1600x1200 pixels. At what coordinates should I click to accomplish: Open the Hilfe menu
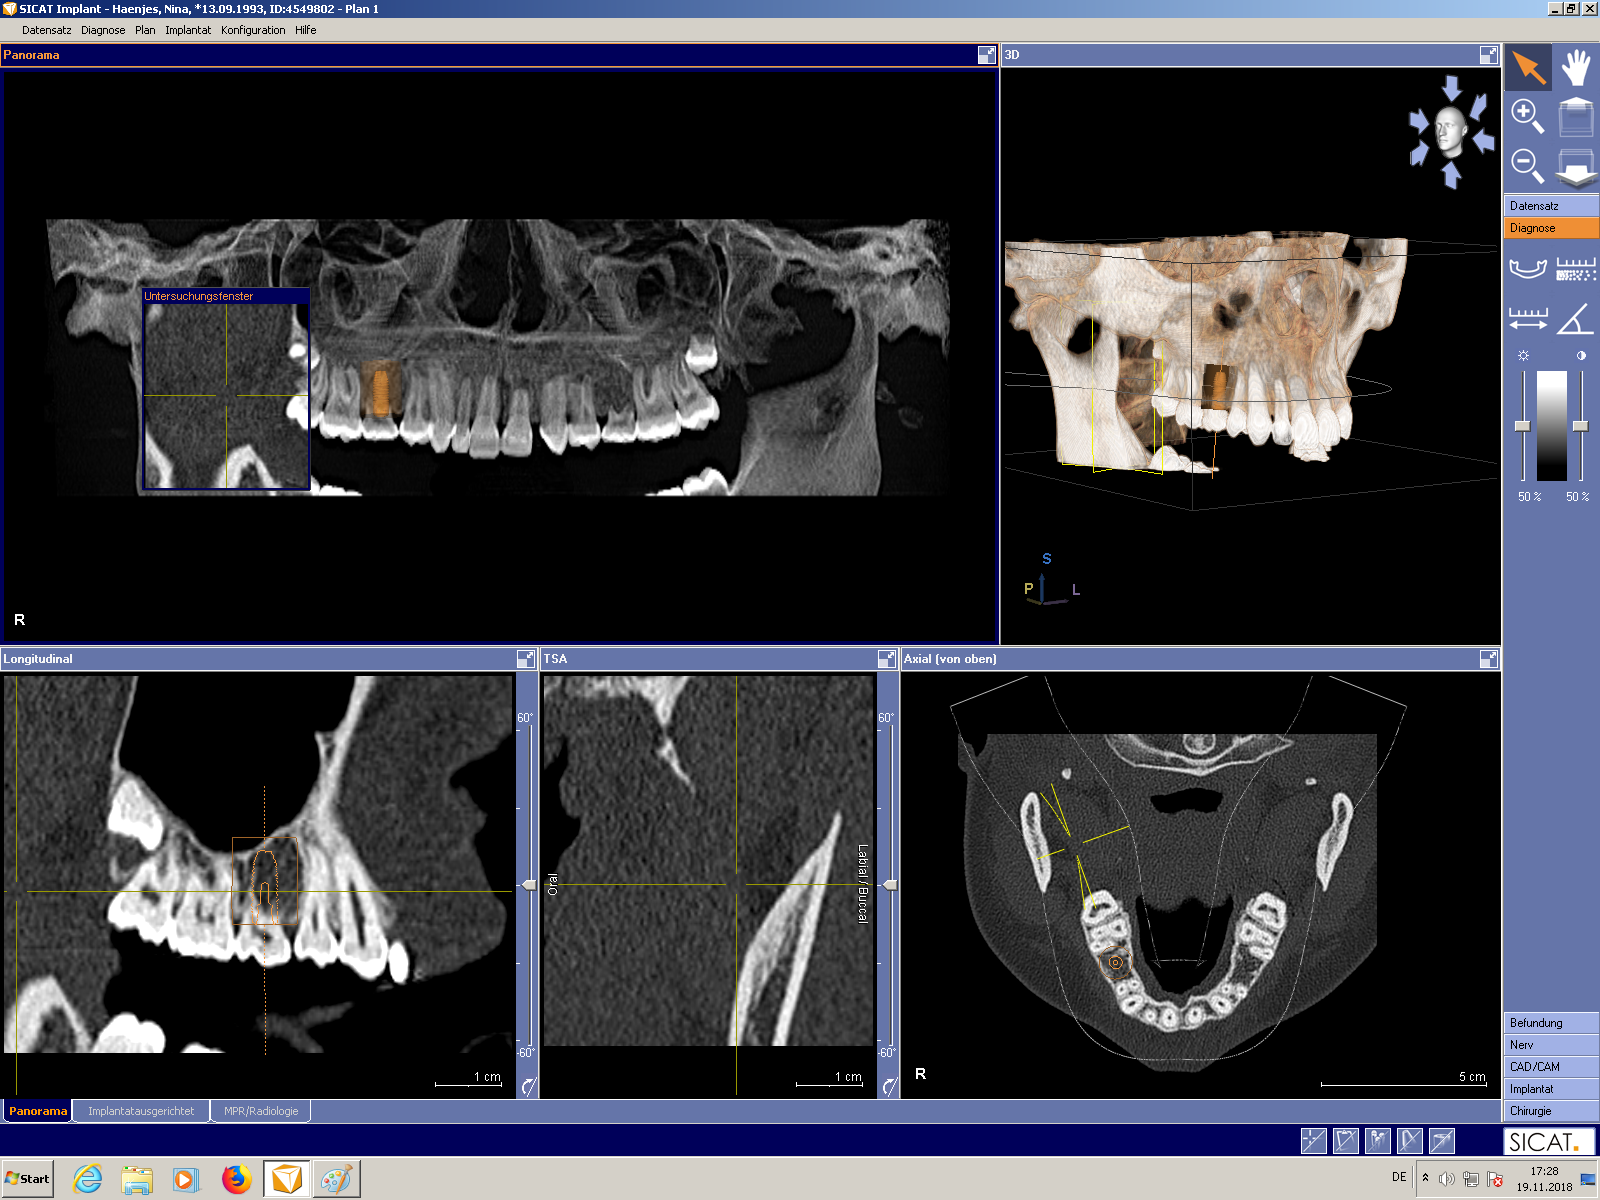click(306, 30)
